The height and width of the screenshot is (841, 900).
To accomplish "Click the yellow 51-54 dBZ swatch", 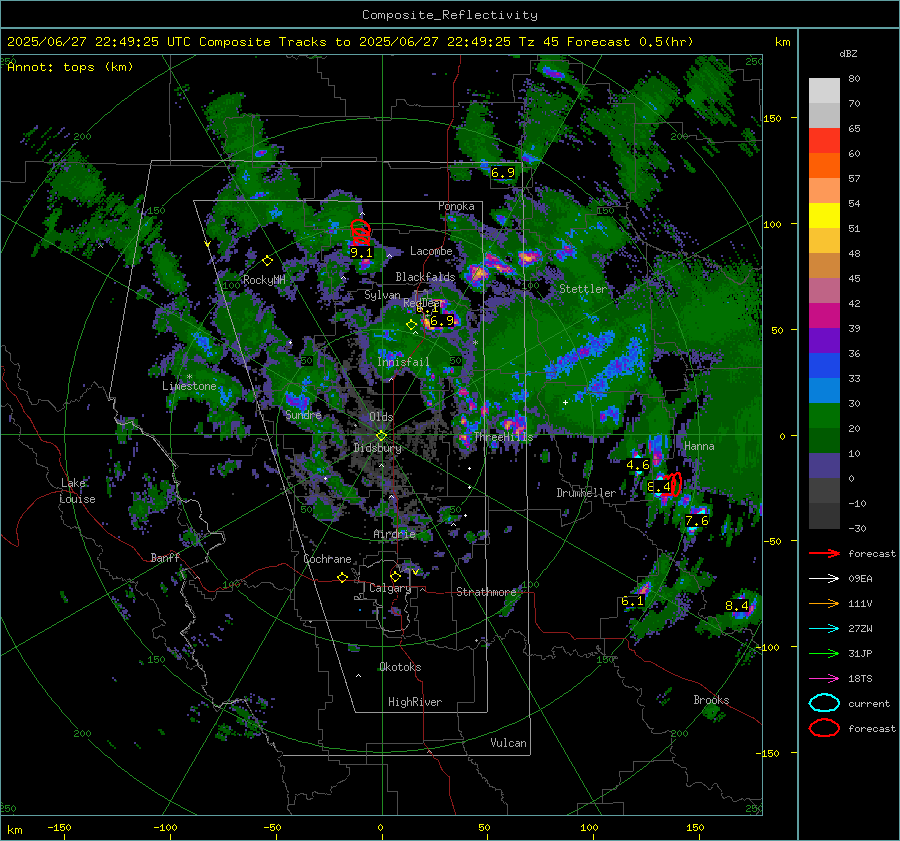I will (824, 216).
